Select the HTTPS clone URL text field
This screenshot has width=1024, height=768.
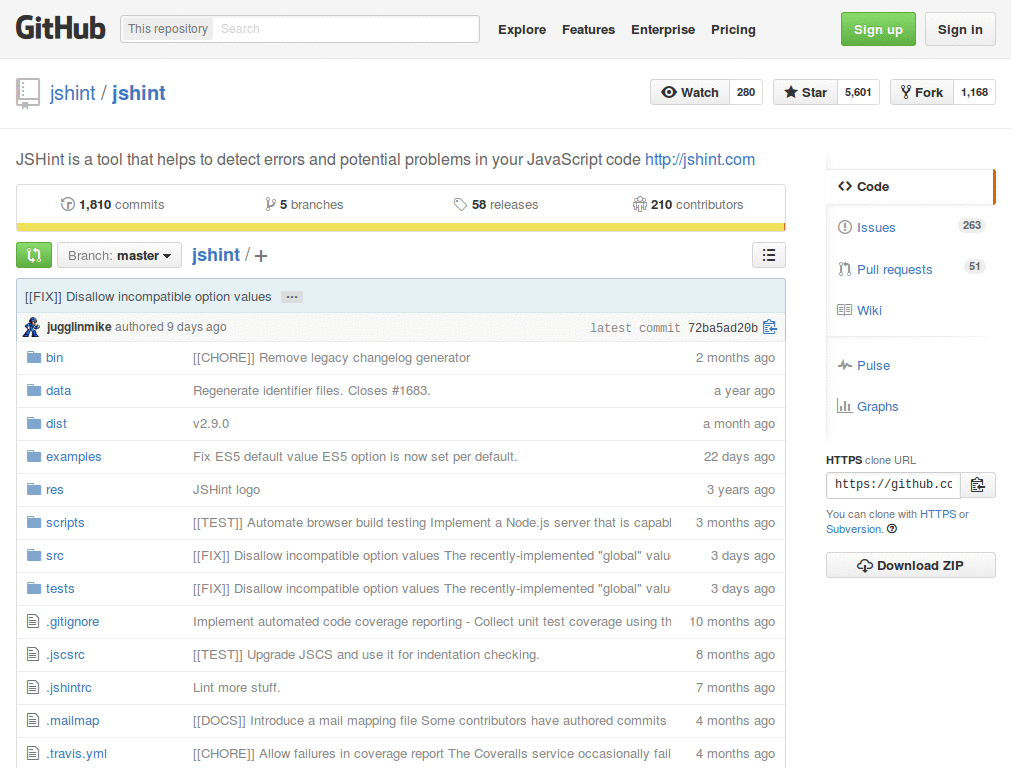point(893,485)
